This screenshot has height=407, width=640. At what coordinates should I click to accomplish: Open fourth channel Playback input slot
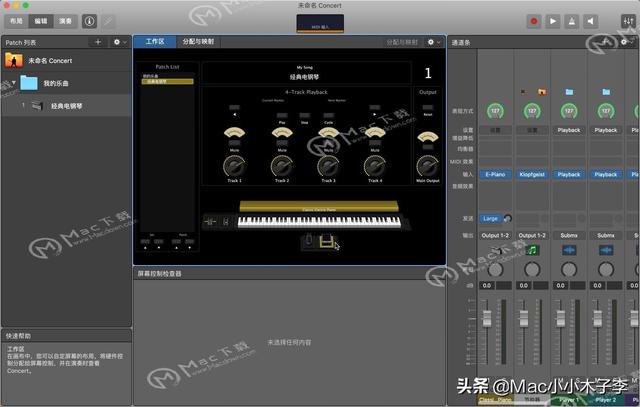(x=606, y=174)
